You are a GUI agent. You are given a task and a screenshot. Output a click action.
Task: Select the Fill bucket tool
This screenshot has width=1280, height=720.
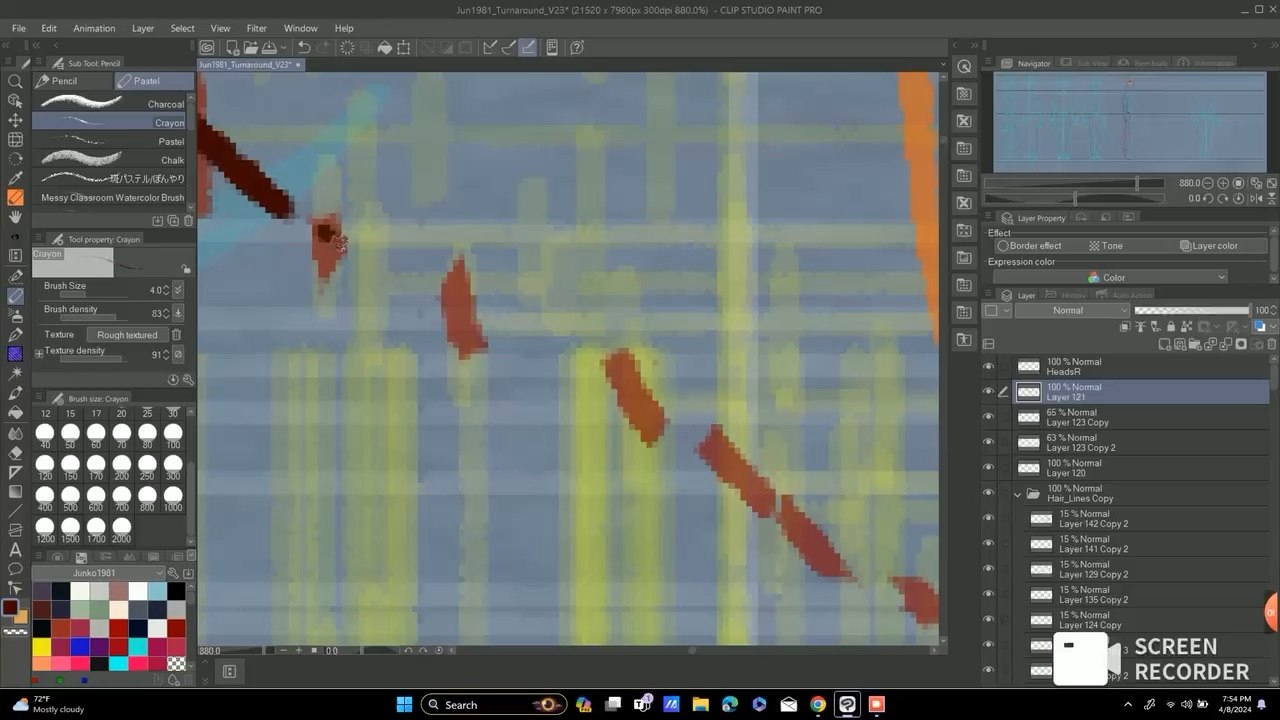tap(15, 412)
